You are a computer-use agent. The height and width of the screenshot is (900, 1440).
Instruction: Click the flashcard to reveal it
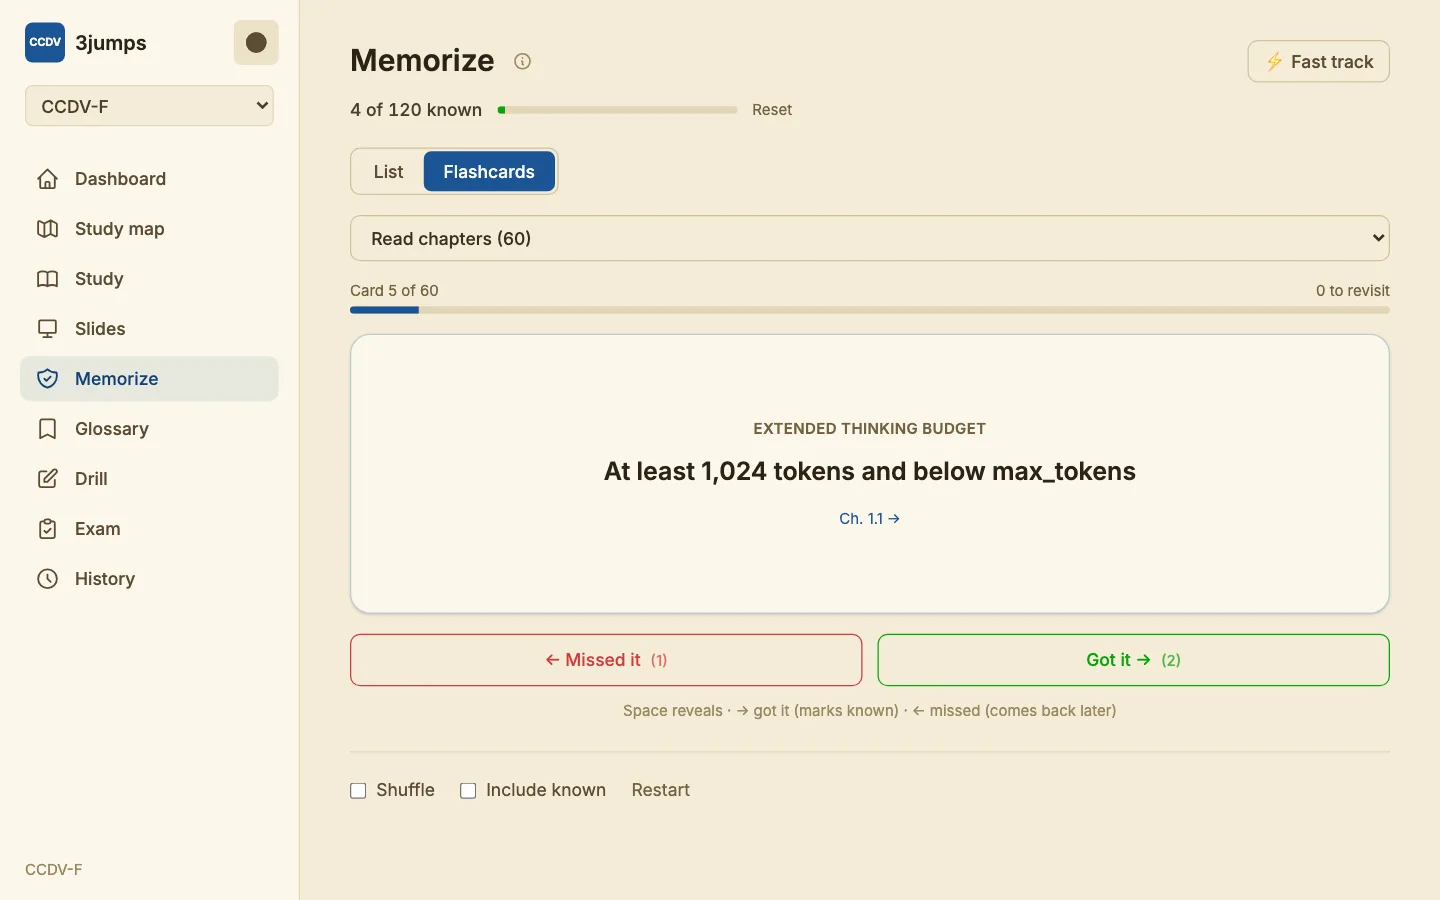pos(870,474)
